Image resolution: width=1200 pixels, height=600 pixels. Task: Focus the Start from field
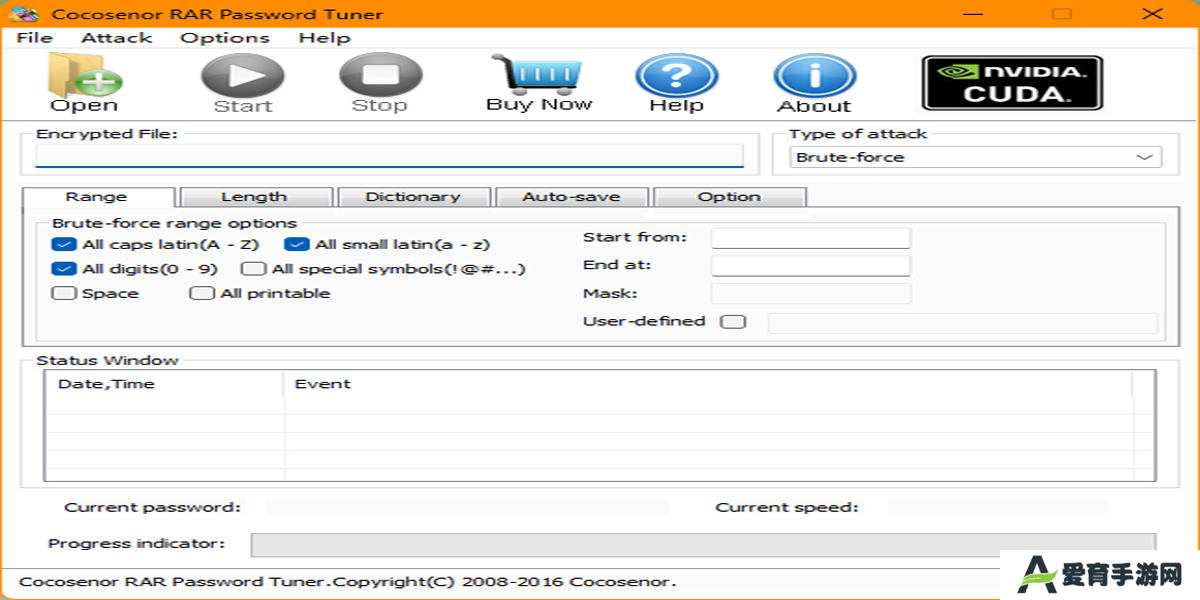coord(811,238)
